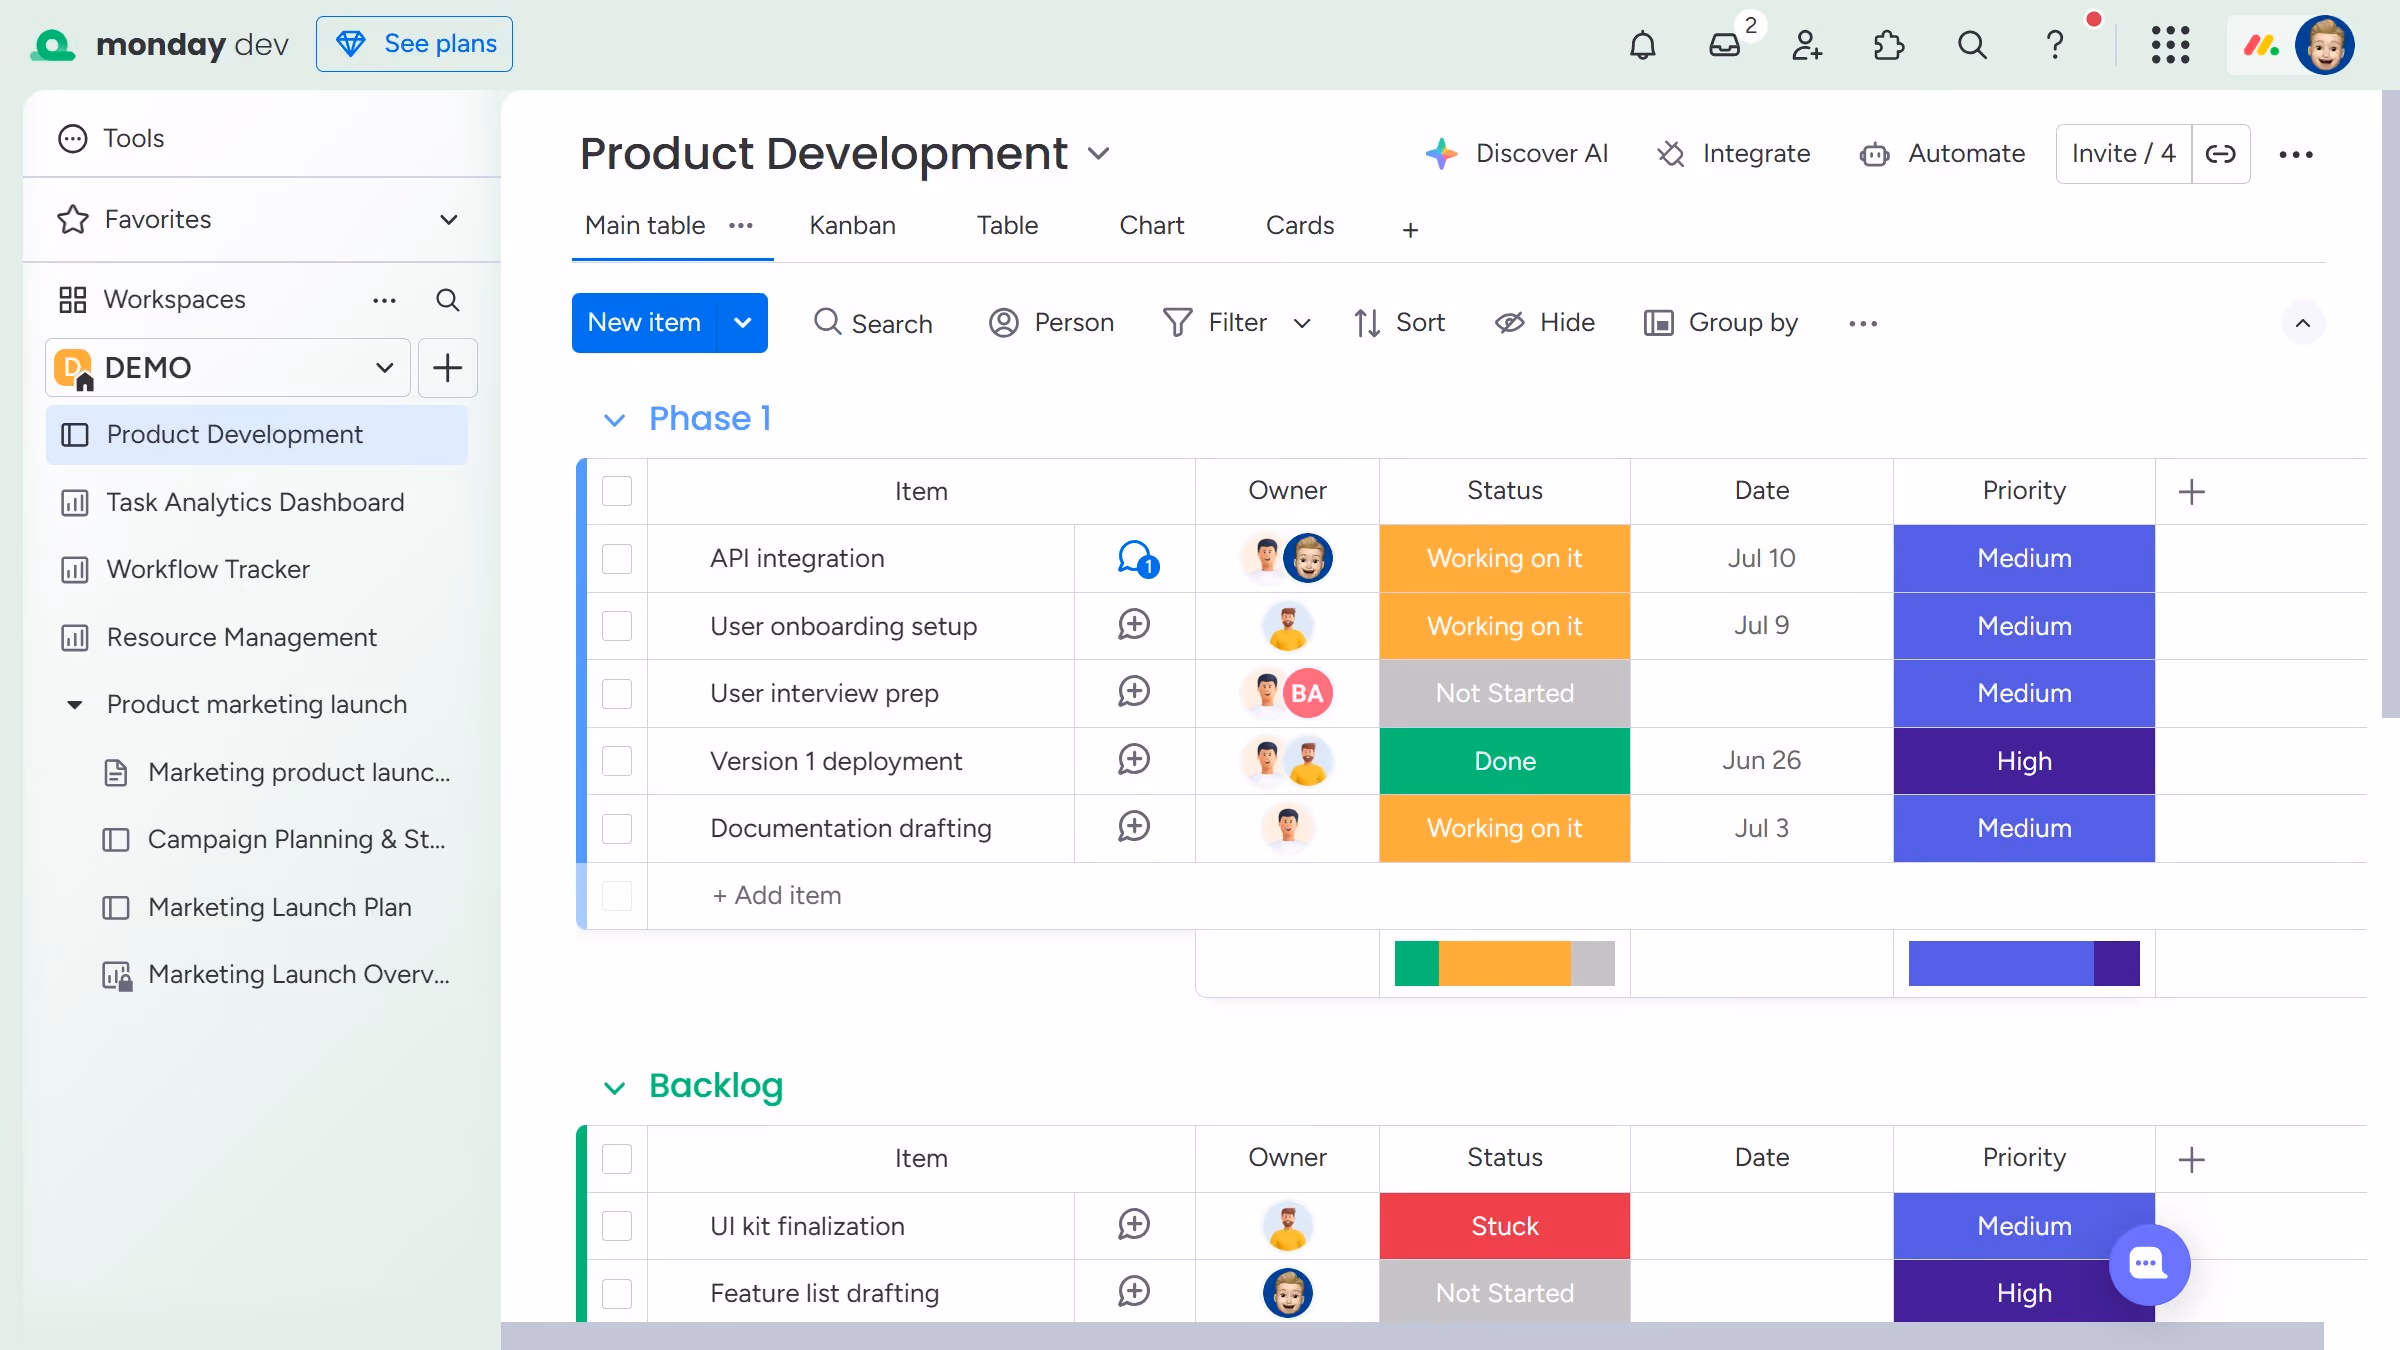
Task: Check the API integration row
Action: click(x=617, y=558)
